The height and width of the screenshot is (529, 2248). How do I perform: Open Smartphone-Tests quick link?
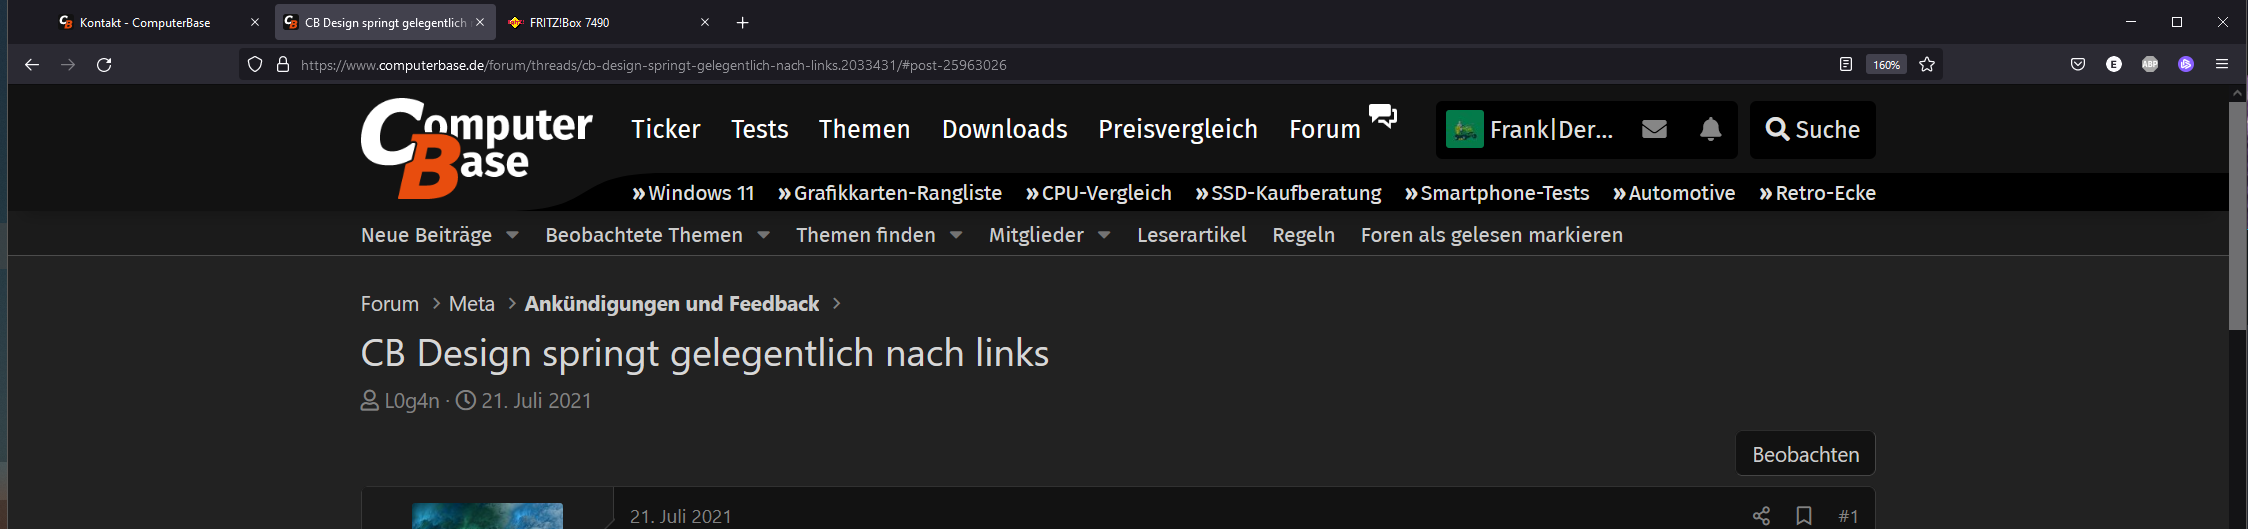tap(1497, 193)
